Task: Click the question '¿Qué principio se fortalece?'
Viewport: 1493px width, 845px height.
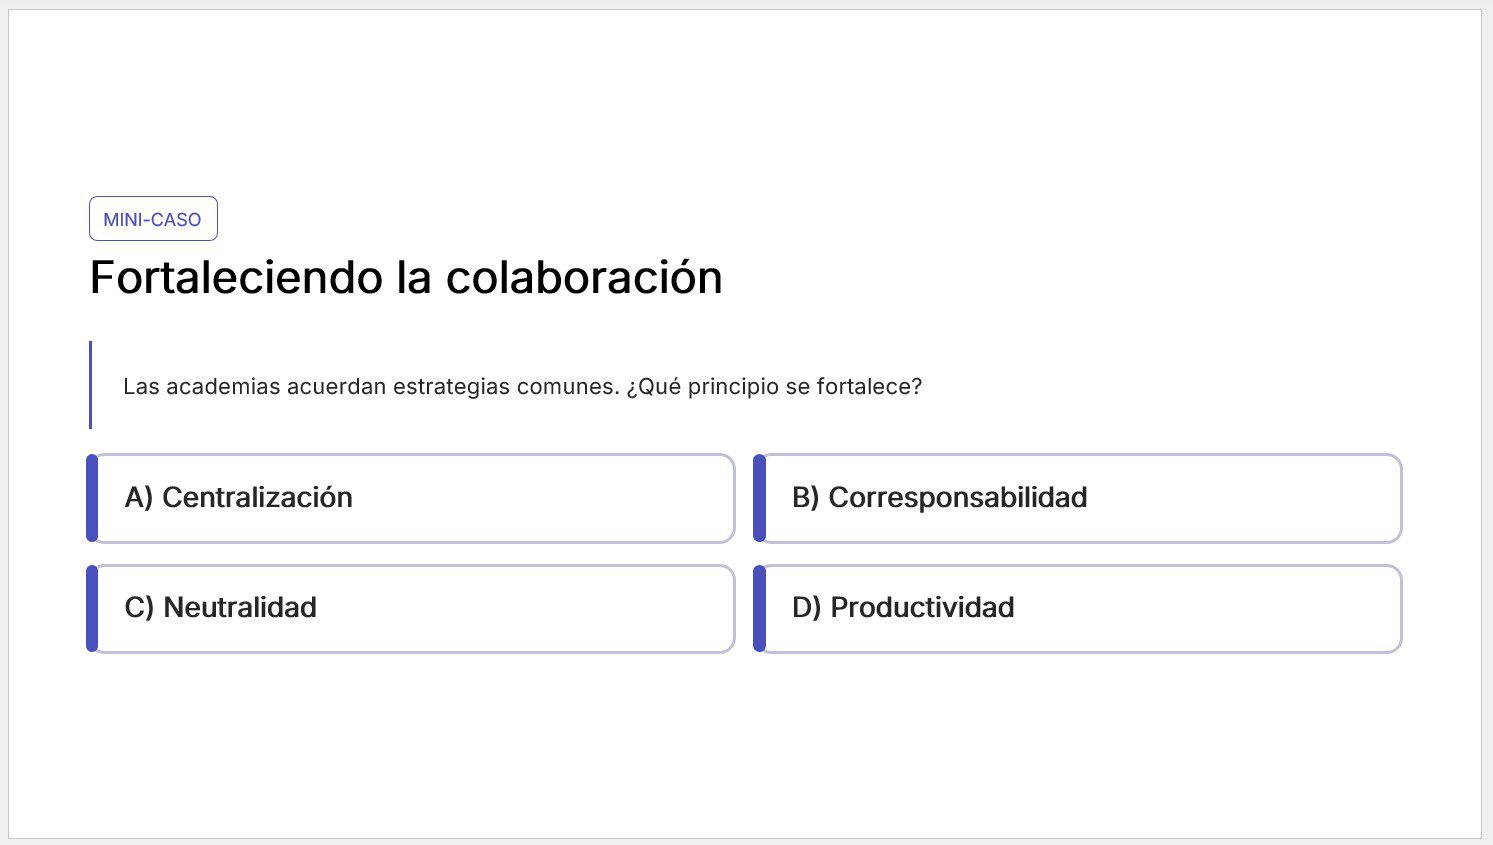Action: (774, 387)
